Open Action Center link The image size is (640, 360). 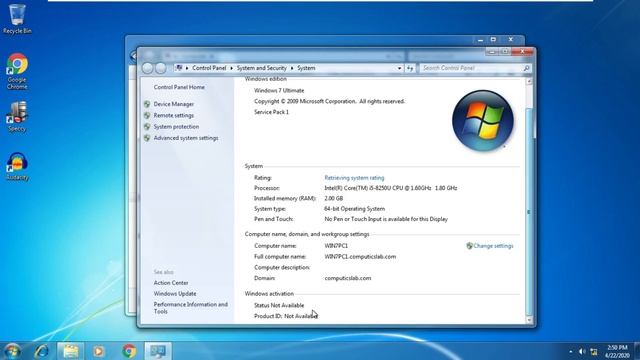[171, 283]
